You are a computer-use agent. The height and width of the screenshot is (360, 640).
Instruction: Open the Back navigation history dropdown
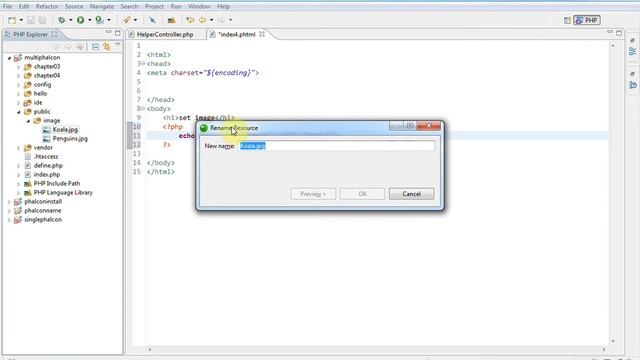coord(211,20)
